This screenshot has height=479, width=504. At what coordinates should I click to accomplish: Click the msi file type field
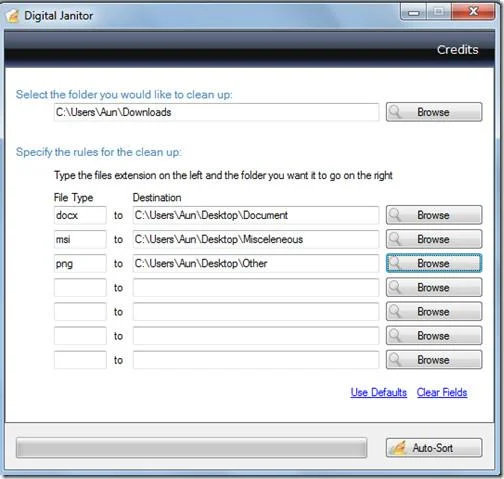80,239
